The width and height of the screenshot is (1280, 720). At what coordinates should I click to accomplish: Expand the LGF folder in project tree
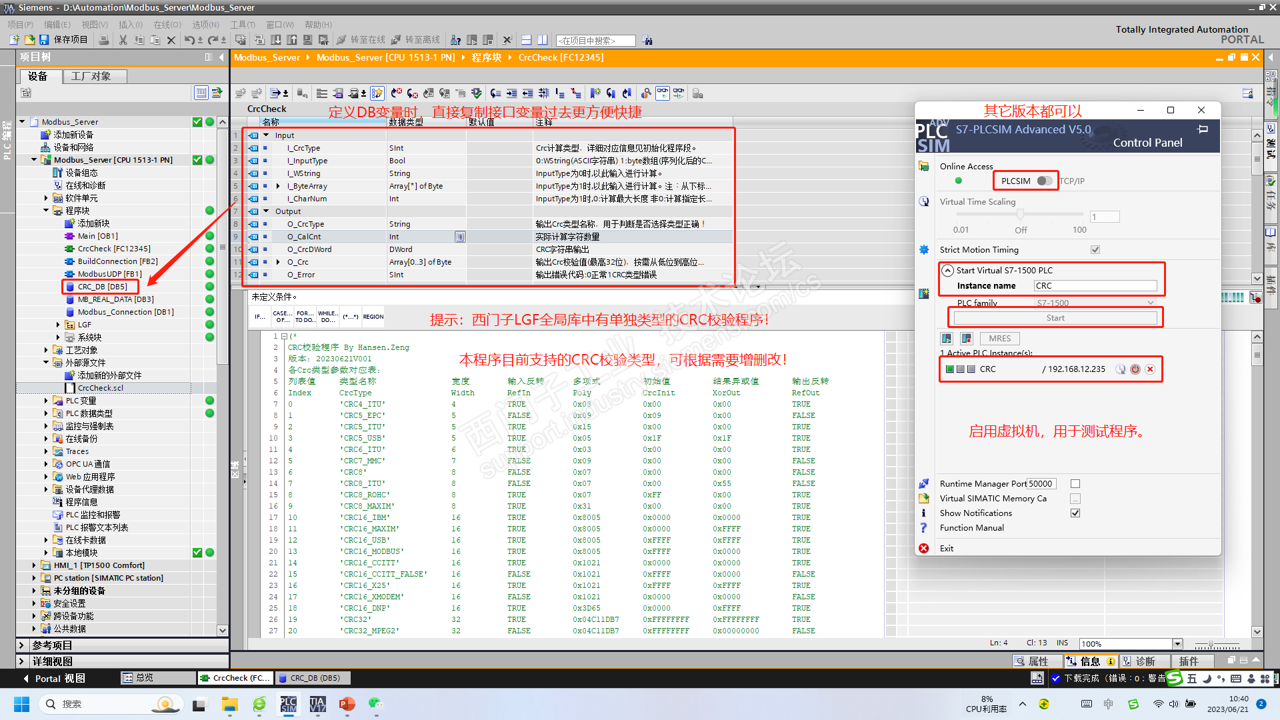click(58, 325)
